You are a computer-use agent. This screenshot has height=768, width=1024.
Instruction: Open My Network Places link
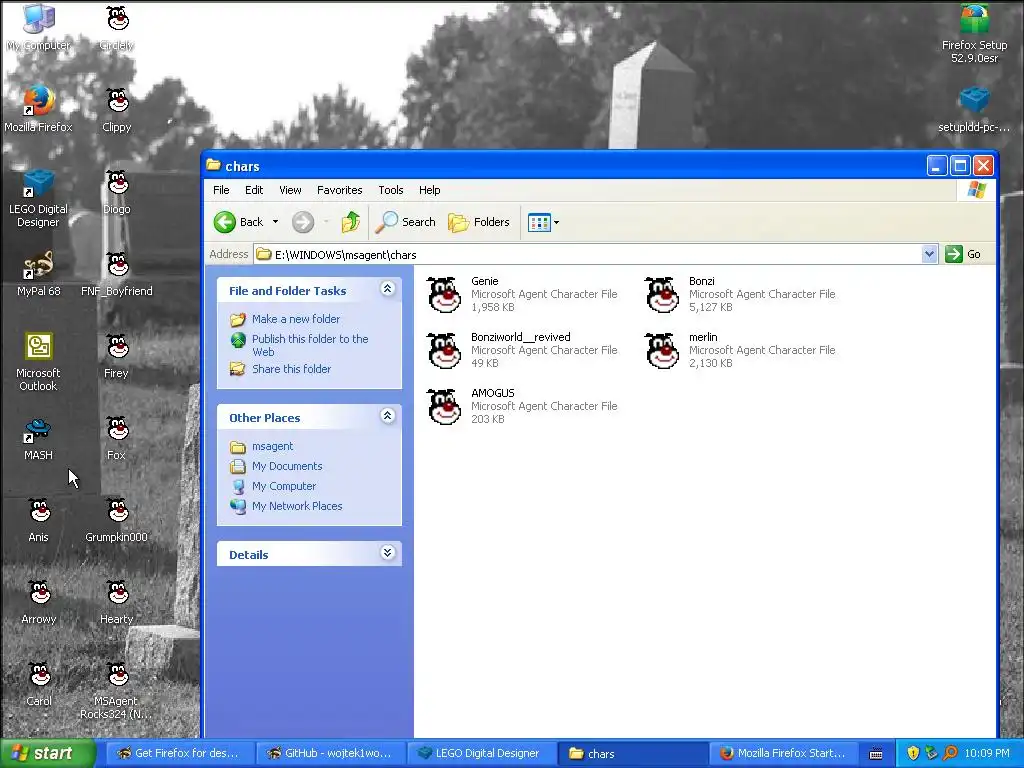297,506
